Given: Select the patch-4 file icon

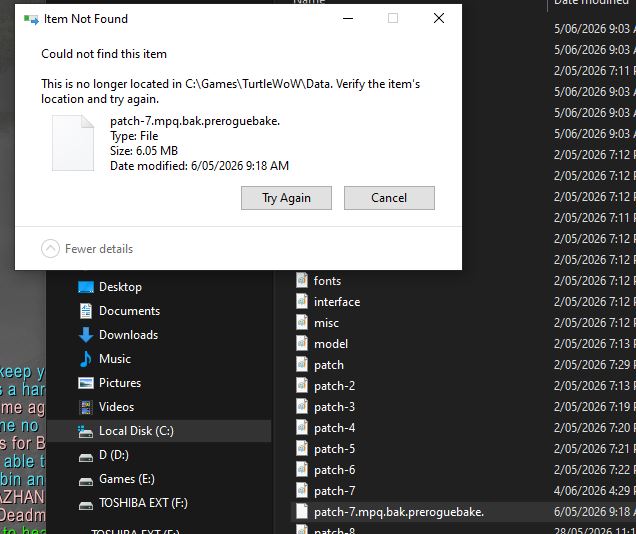Looking at the screenshot, I should 302,427.
